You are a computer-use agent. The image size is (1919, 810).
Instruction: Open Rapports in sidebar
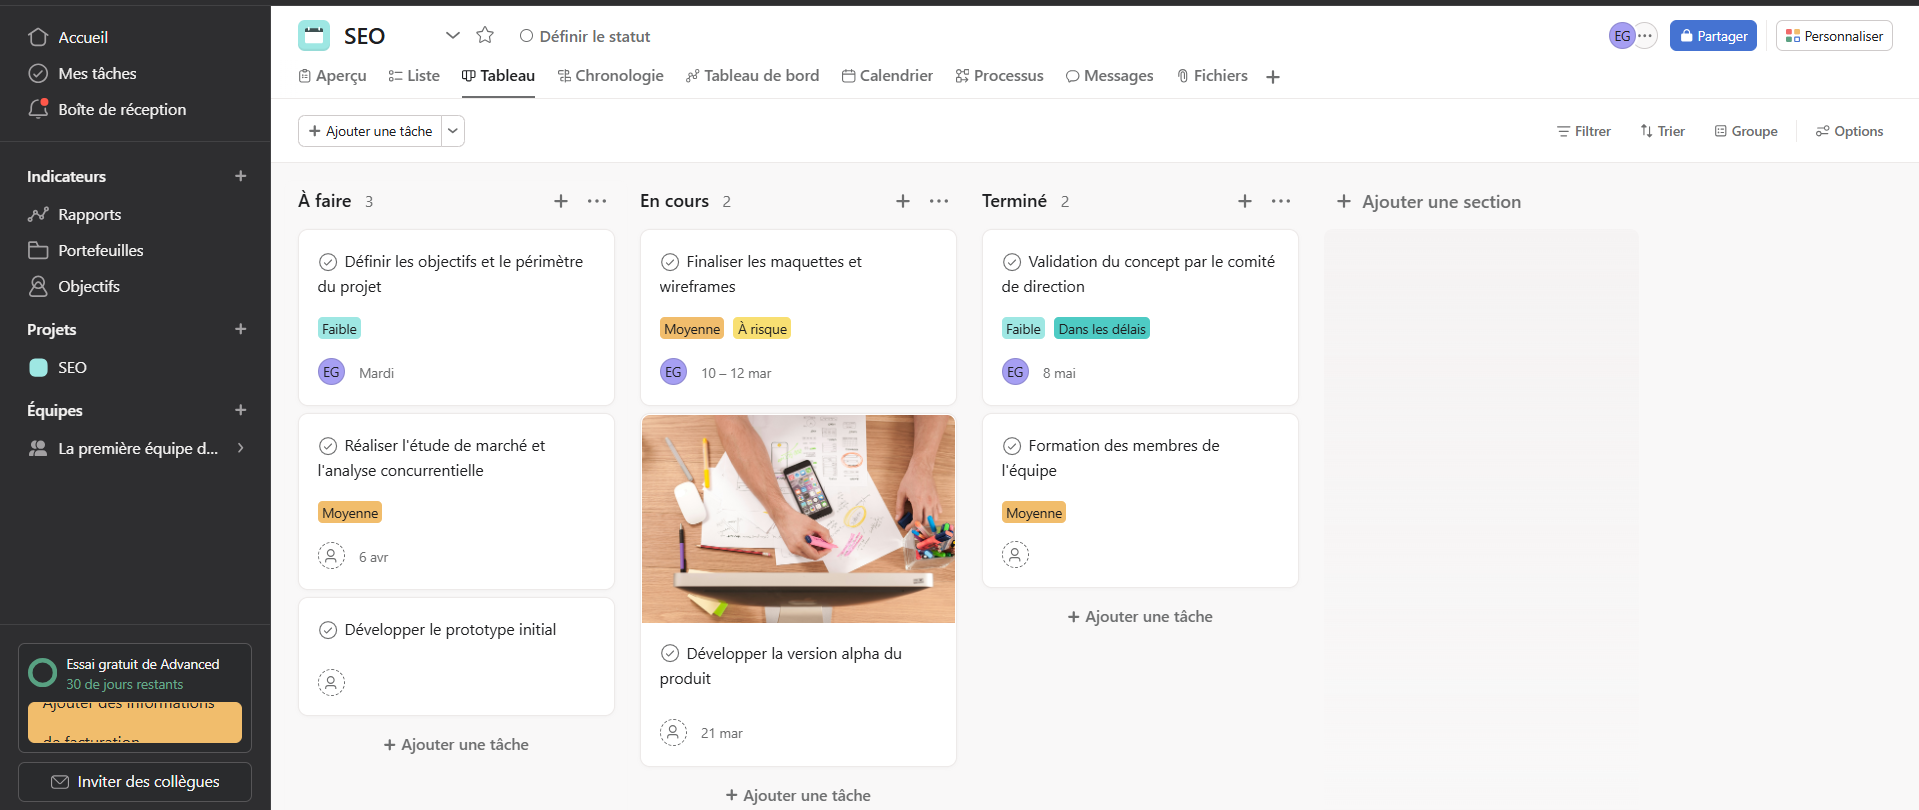tap(75, 214)
